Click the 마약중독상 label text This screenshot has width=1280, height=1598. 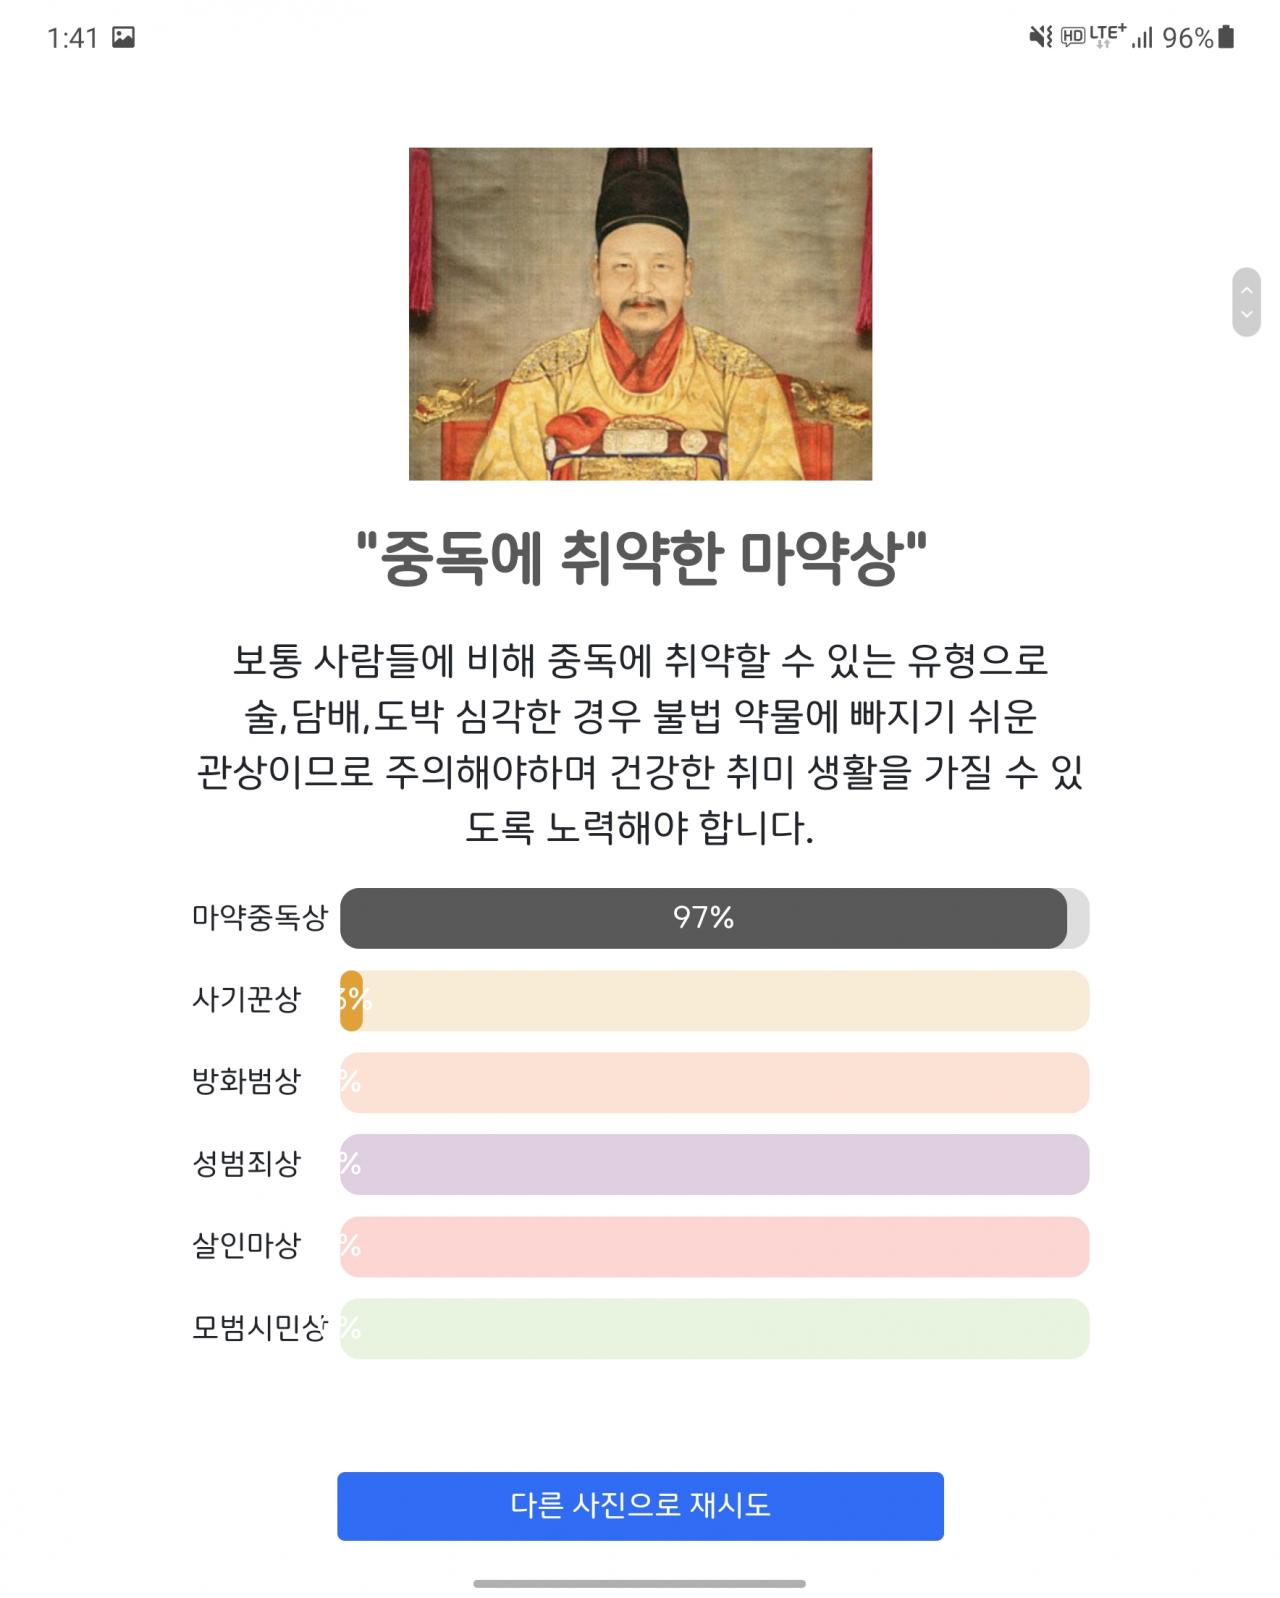click(x=260, y=918)
